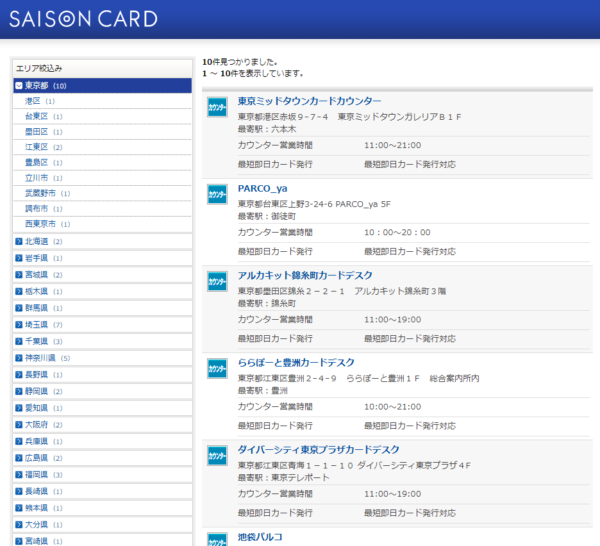The image size is (600, 546).
Task: Expand the 千葉県 (3) area
Action: pyautogui.click(x=103, y=341)
